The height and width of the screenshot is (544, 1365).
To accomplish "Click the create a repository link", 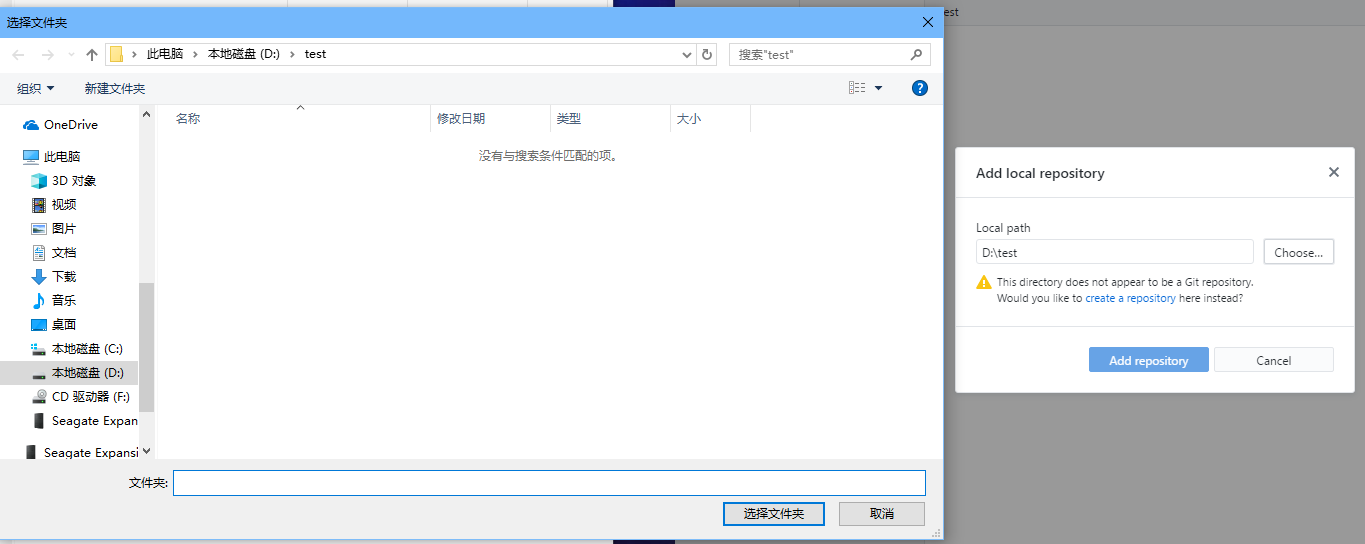I will [x=1130, y=298].
